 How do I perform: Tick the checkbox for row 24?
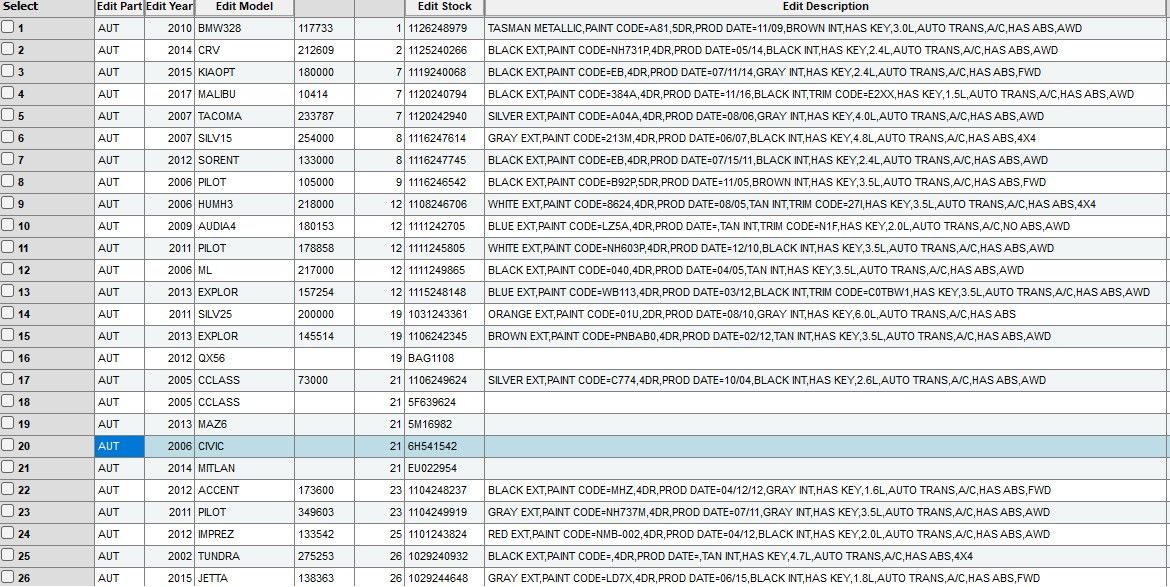[7, 534]
